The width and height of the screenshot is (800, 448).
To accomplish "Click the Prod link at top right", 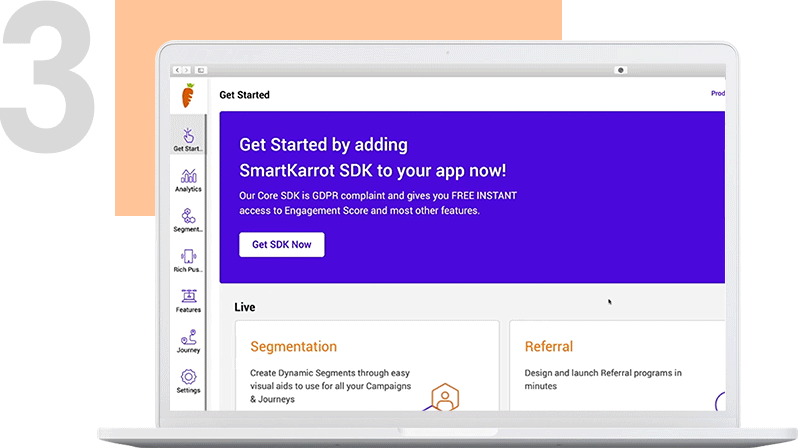I will click(718, 93).
